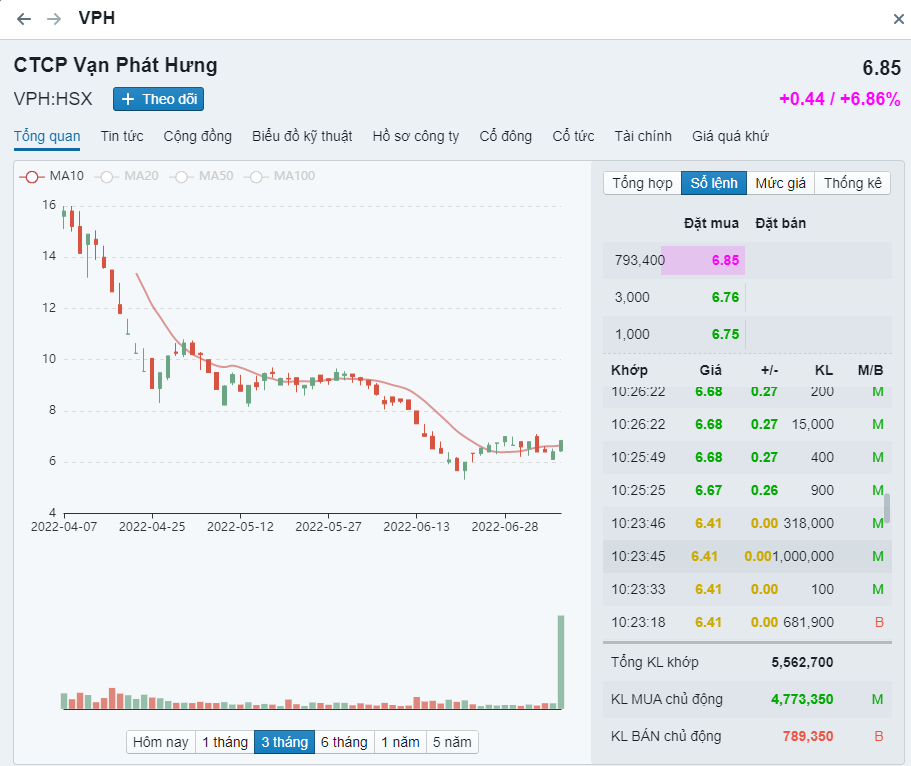
Task: Switch to Biểu đồ kỹ thuật tab
Action: pos(302,136)
